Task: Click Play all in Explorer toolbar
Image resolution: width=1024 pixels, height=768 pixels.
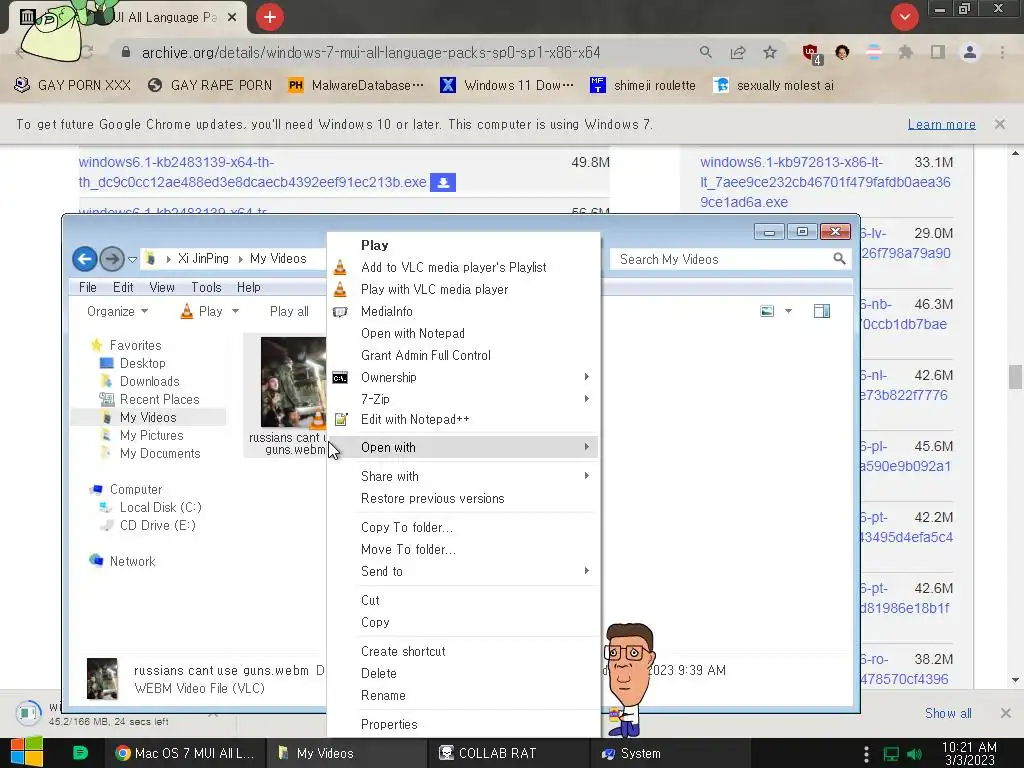Action: [x=289, y=312]
